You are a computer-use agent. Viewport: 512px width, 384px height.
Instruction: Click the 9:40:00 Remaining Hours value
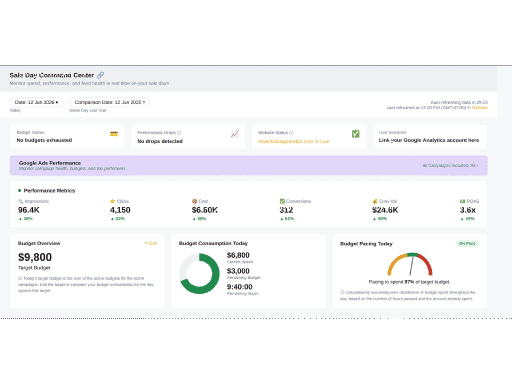click(x=240, y=287)
